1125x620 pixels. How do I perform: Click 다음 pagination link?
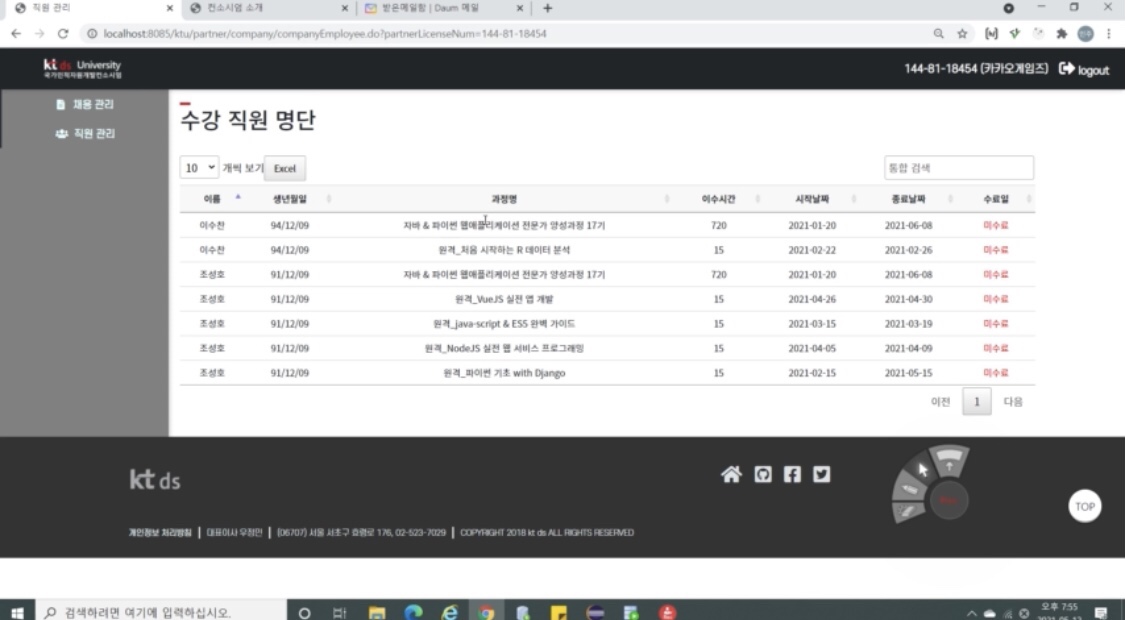click(1012, 402)
